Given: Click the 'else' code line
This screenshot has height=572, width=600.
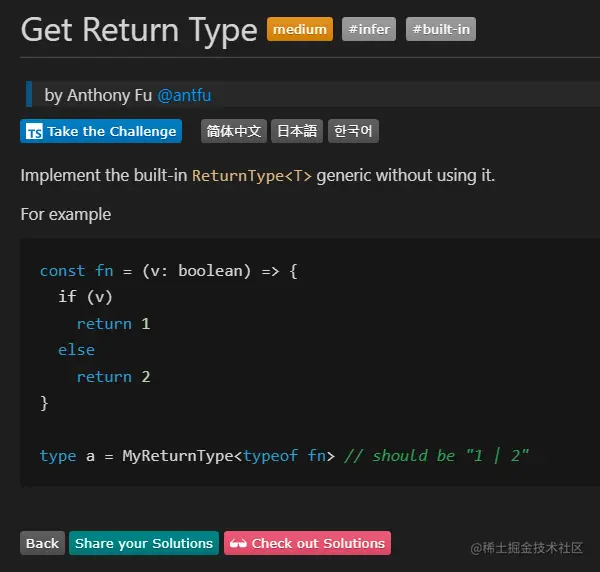Looking at the screenshot, I should (x=76, y=350).
